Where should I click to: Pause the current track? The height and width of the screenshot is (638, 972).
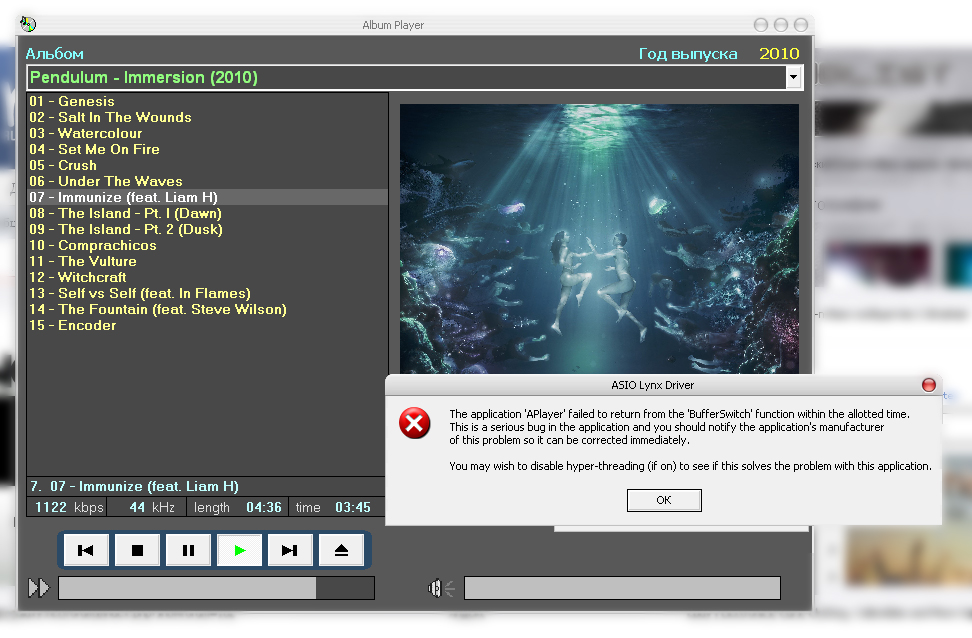coord(188,550)
